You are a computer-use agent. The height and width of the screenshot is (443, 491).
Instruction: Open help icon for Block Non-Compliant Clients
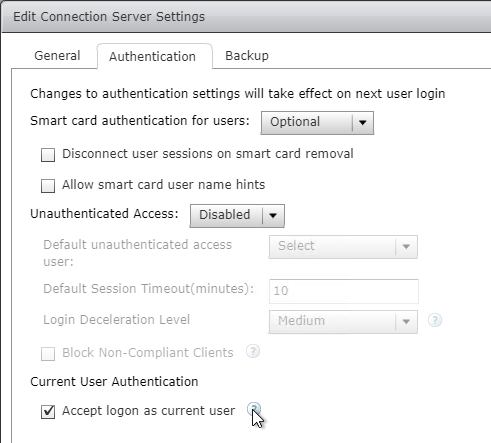(x=253, y=351)
